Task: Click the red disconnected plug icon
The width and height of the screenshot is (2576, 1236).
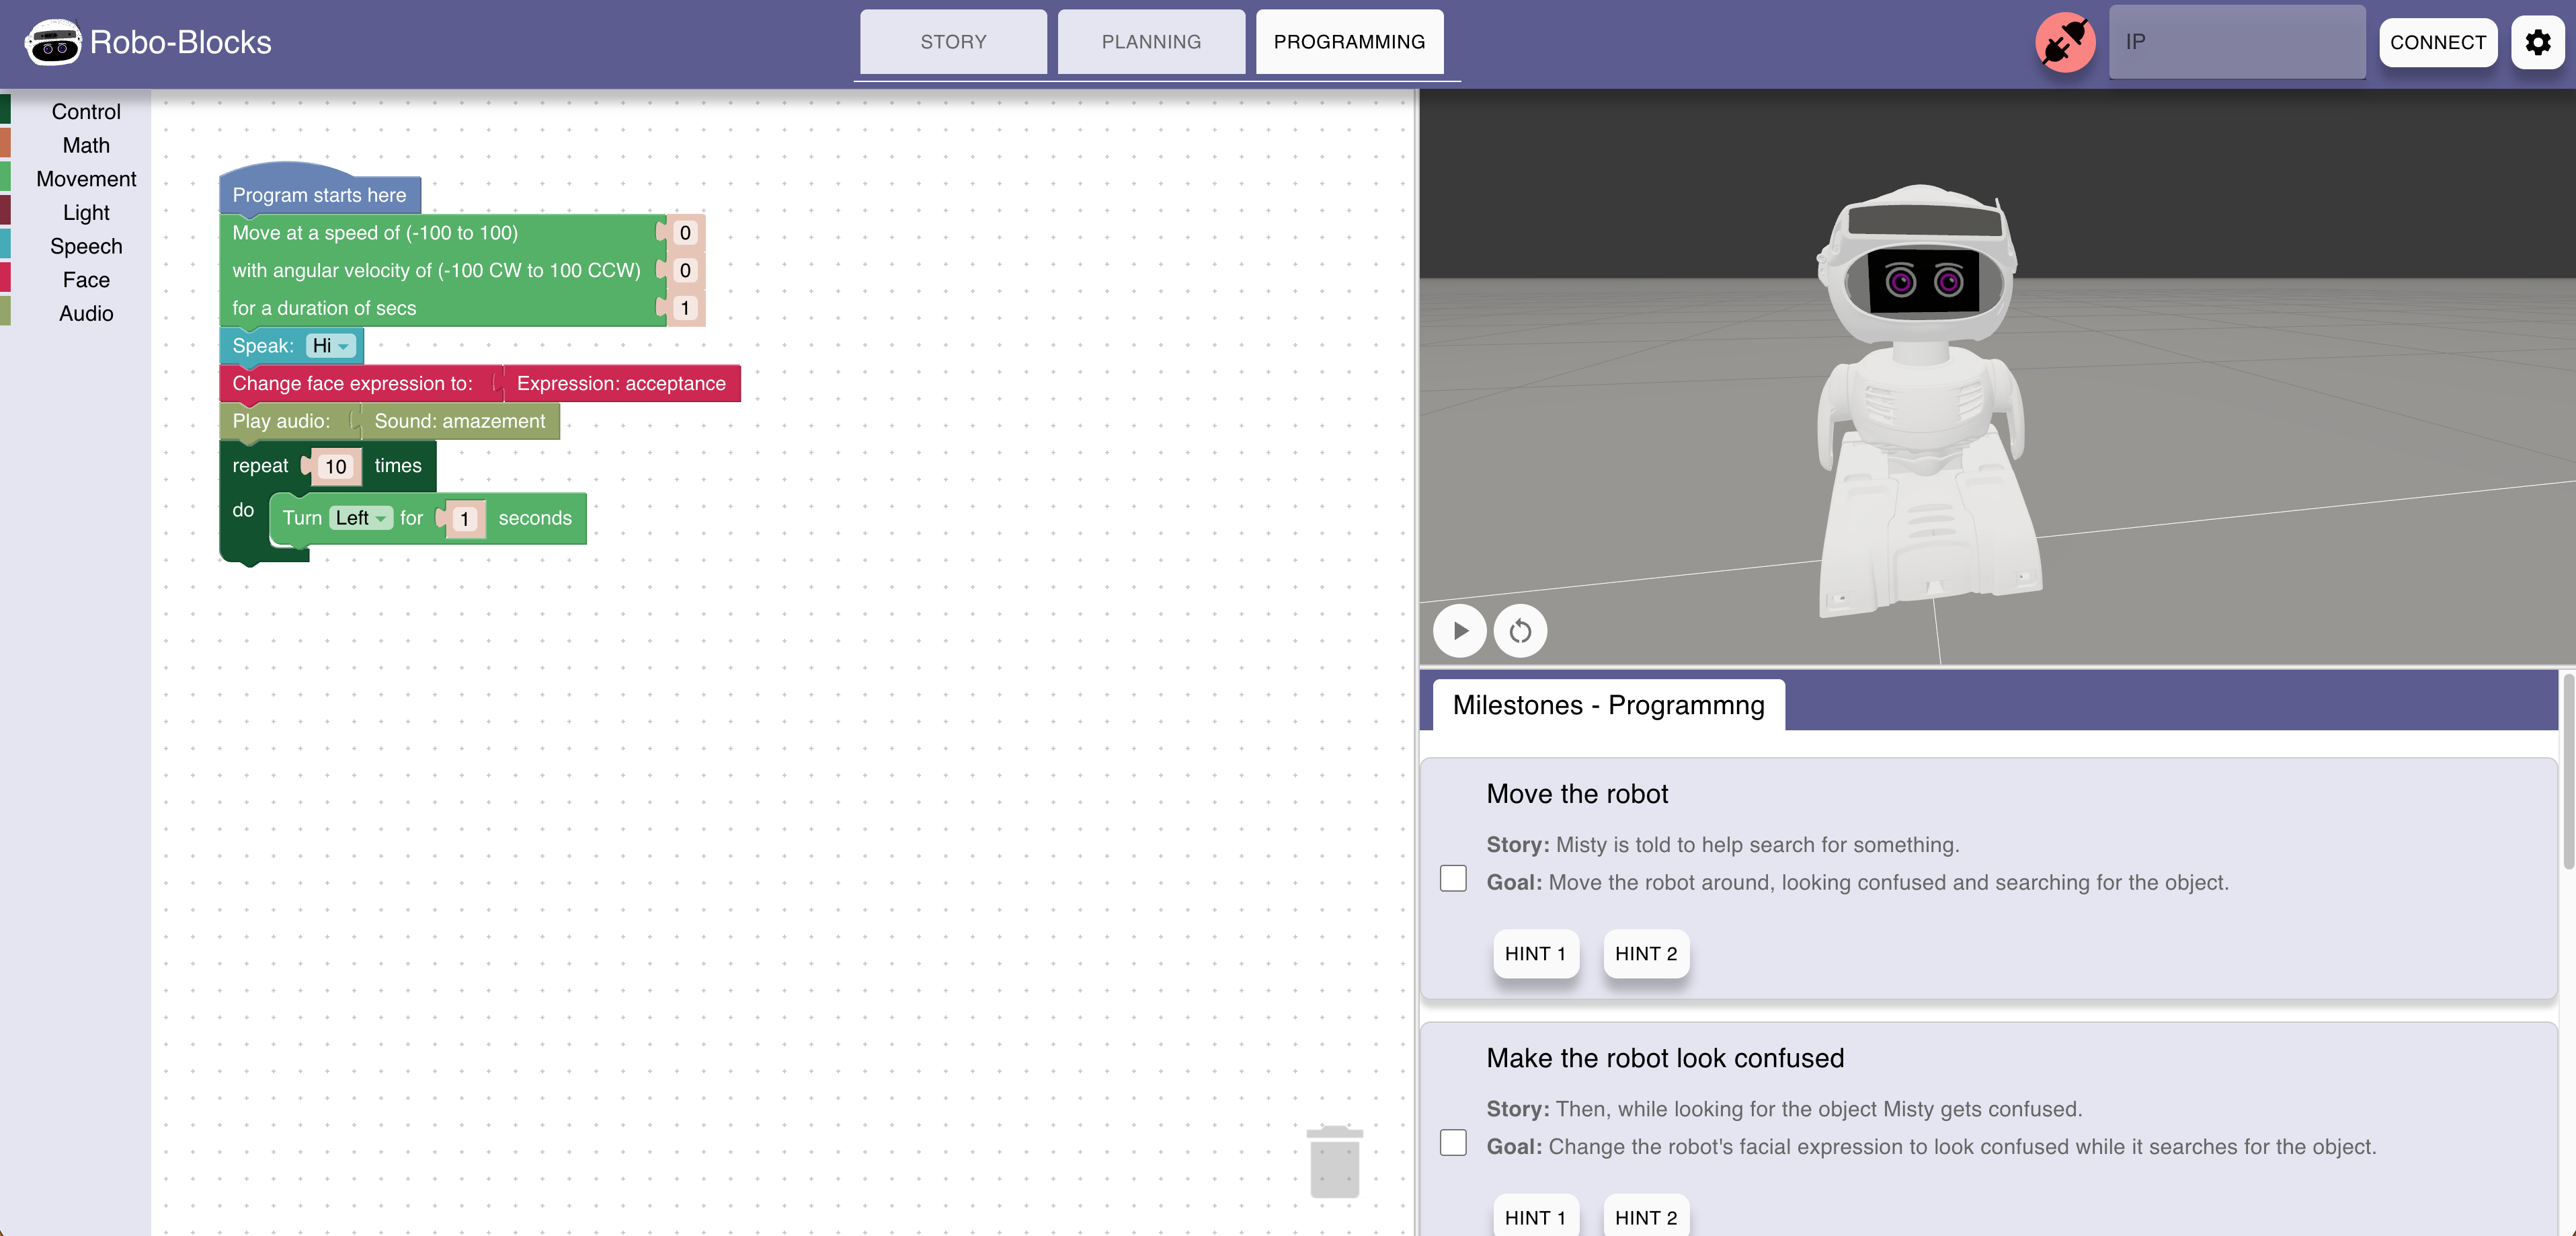Action: point(2065,42)
